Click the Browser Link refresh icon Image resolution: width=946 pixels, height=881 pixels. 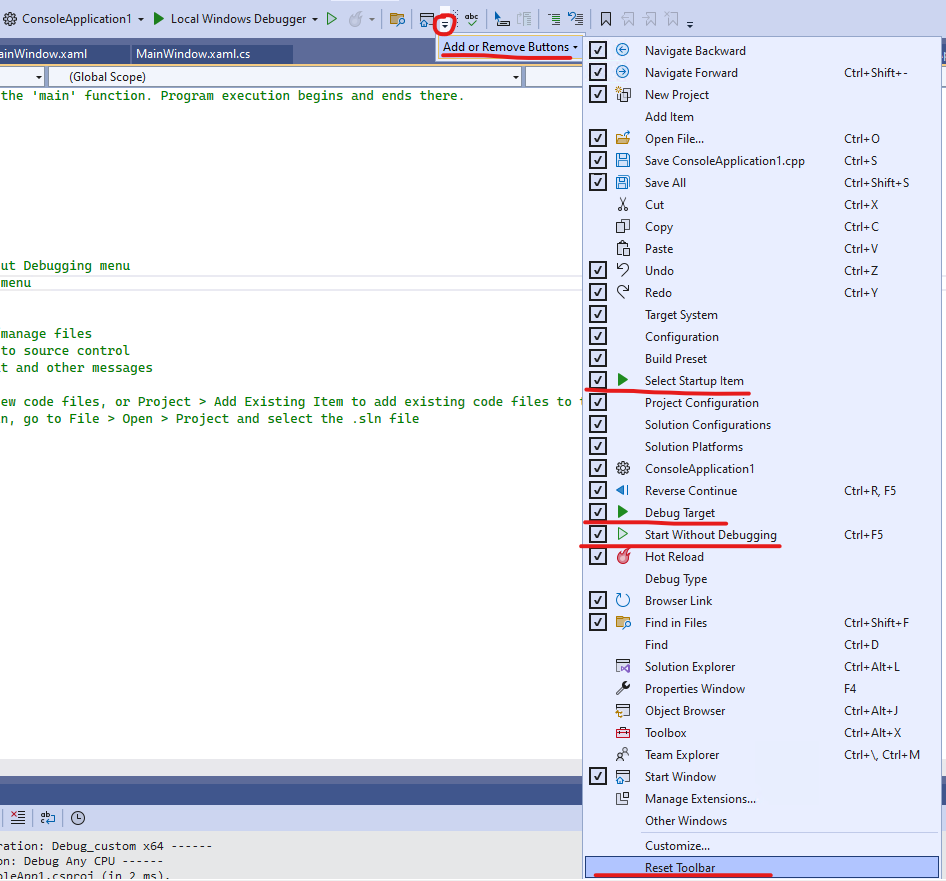click(x=623, y=600)
